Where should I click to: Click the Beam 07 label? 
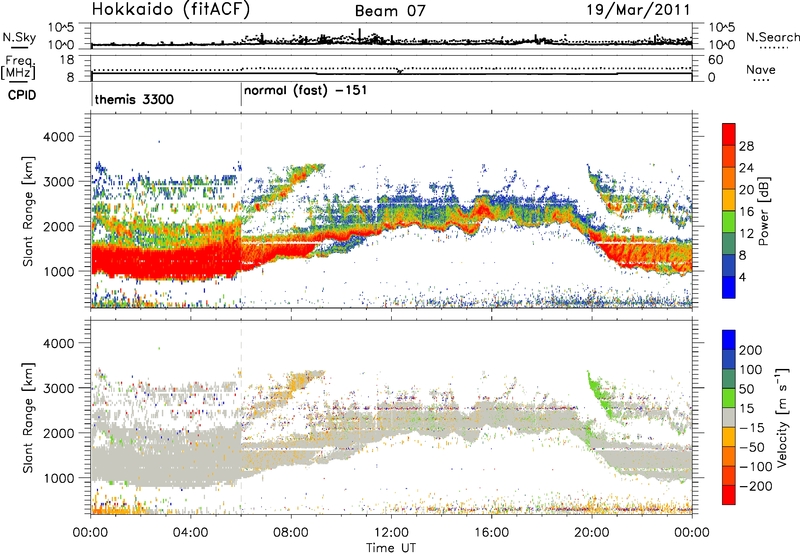[390, 11]
